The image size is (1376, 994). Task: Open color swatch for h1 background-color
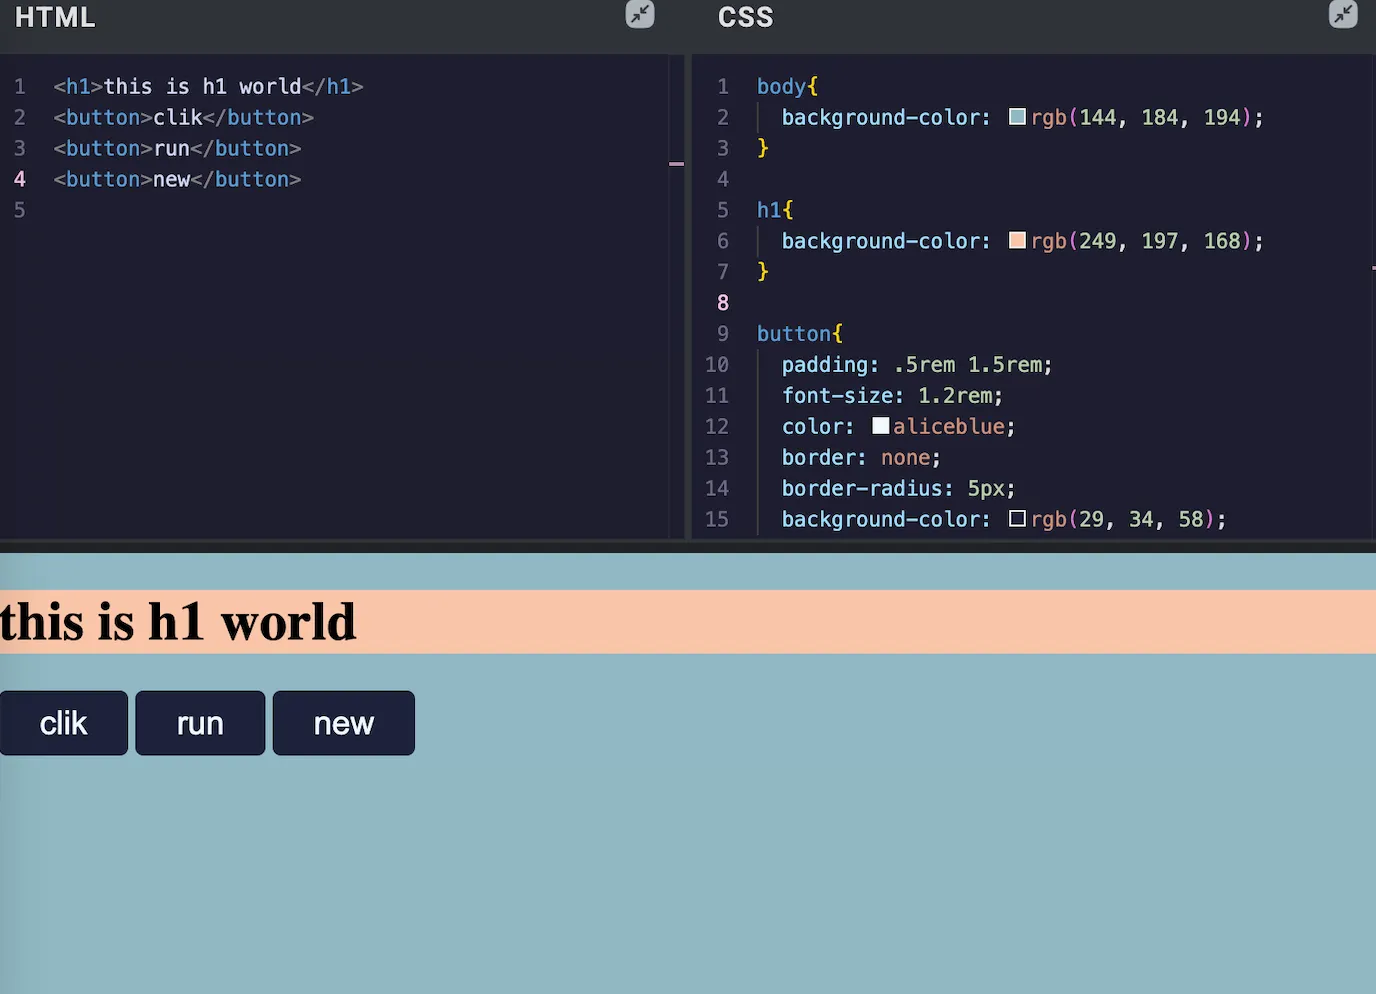[x=1017, y=240]
